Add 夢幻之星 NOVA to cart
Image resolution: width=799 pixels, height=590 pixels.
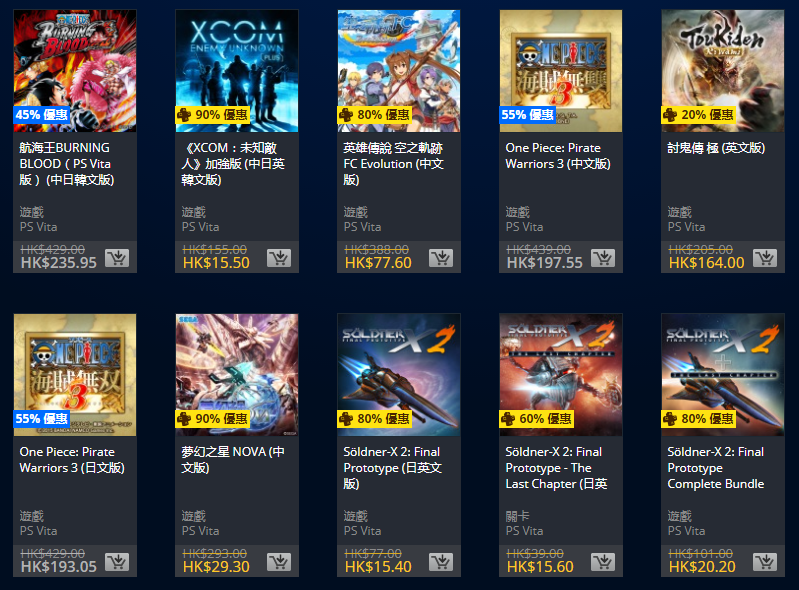(x=279, y=562)
